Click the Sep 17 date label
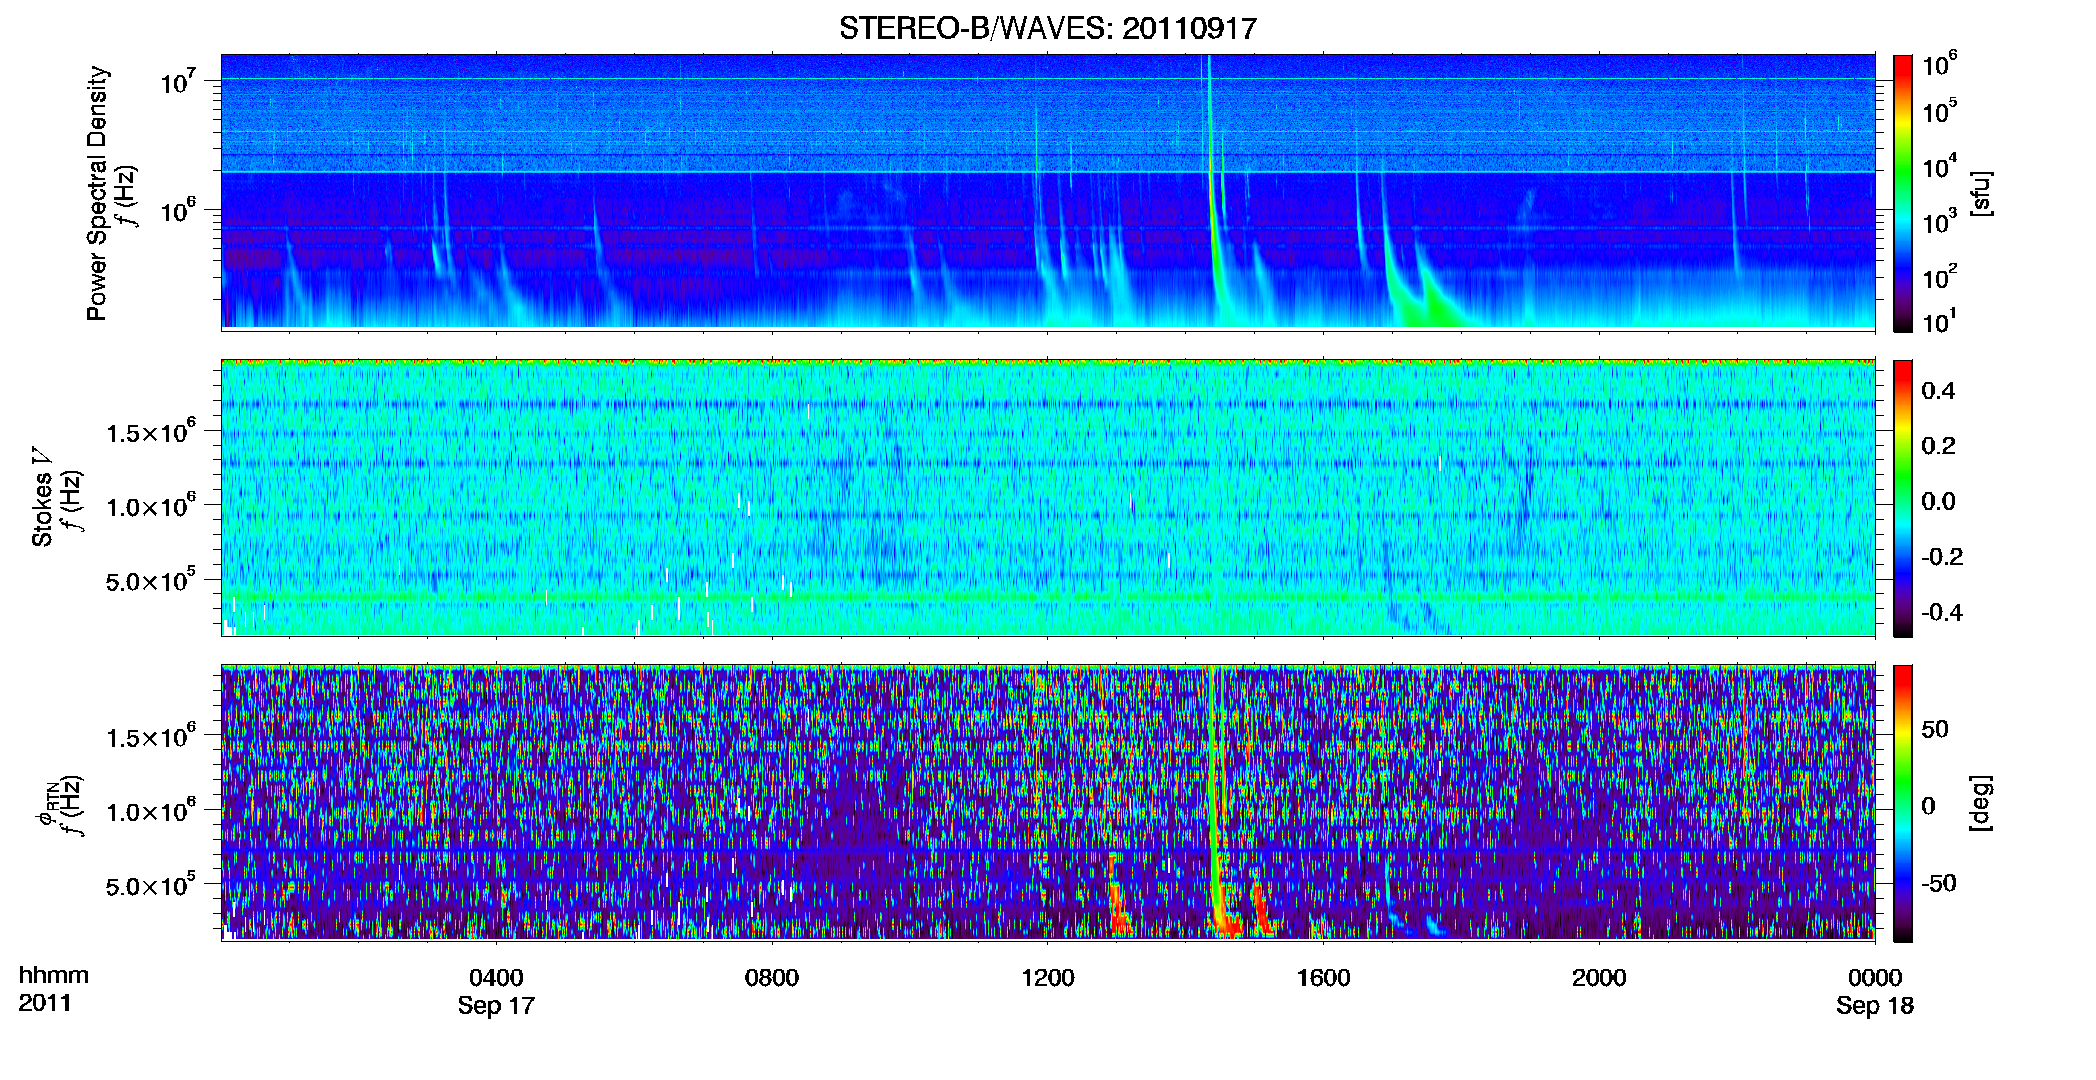This screenshot has height=1080, width=2096. coord(496,1005)
